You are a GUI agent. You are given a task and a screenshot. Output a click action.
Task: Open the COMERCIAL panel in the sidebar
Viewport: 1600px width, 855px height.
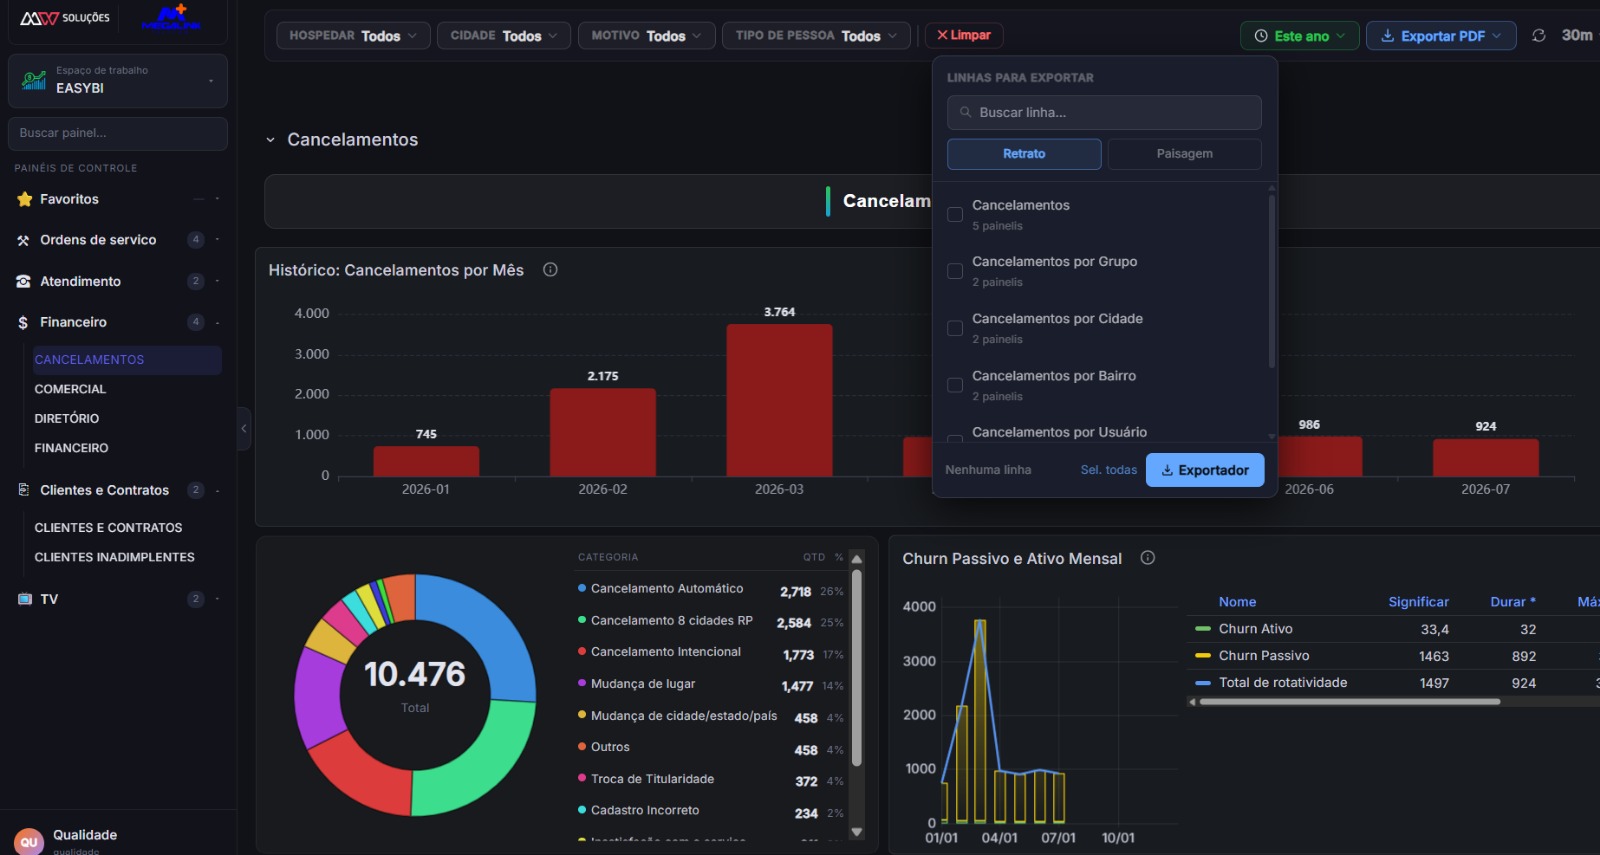[x=70, y=389]
